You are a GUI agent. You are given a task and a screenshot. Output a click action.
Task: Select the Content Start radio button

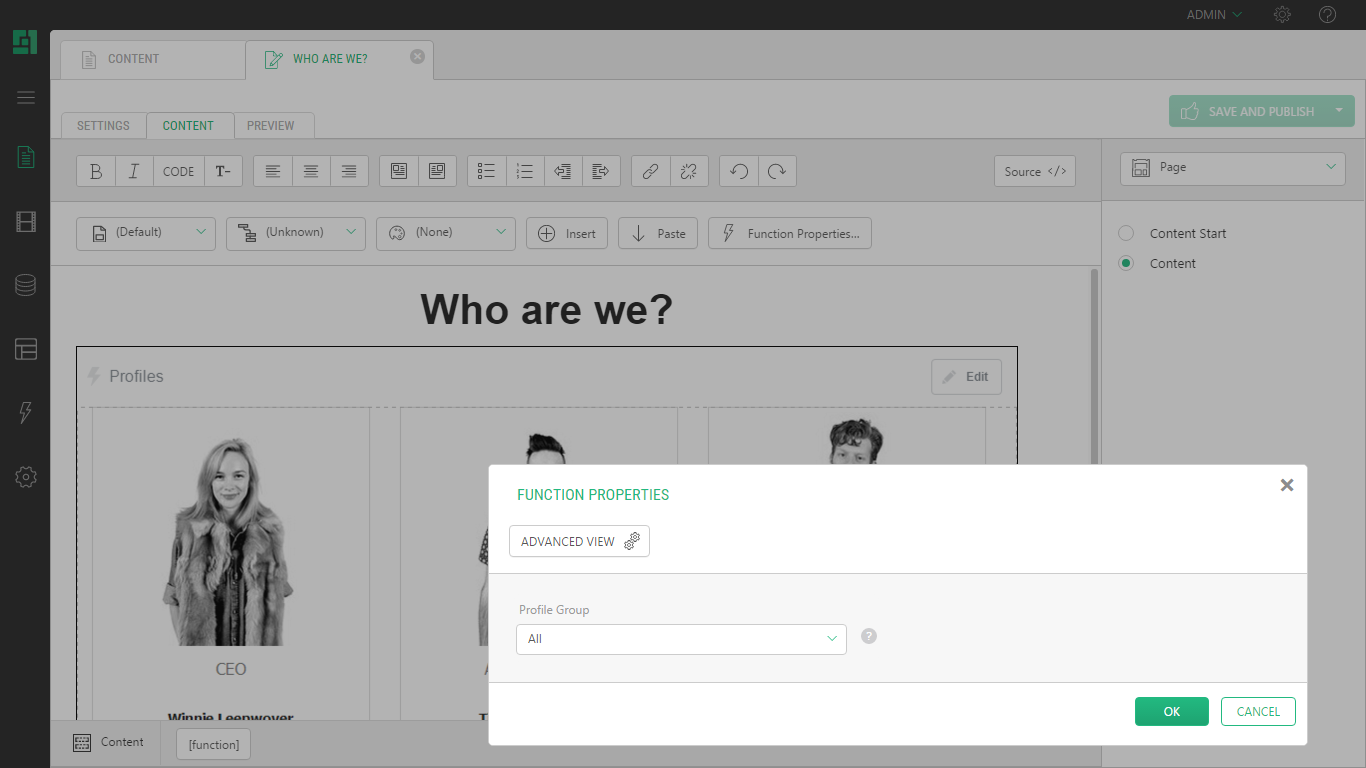click(x=1126, y=233)
